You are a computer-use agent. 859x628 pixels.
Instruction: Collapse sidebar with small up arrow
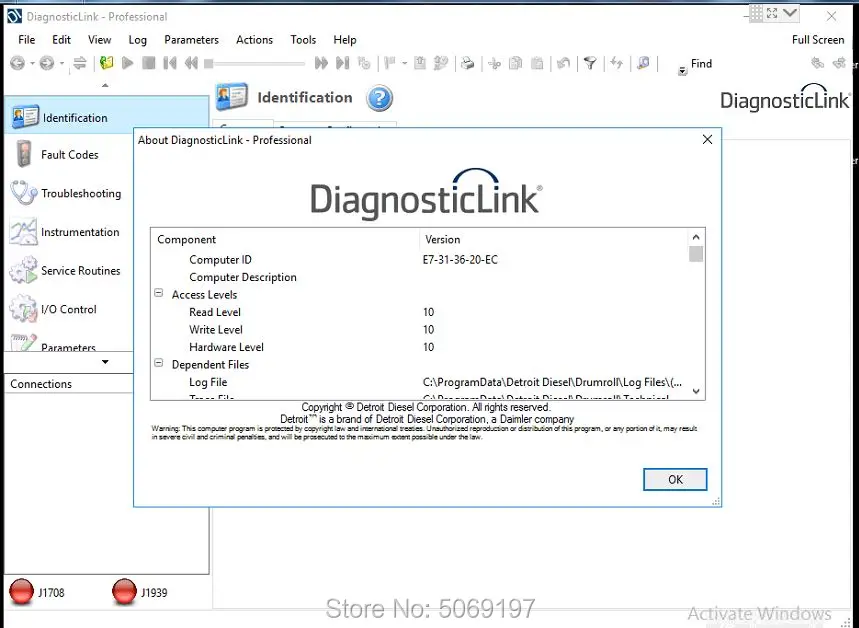[x=105, y=85]
